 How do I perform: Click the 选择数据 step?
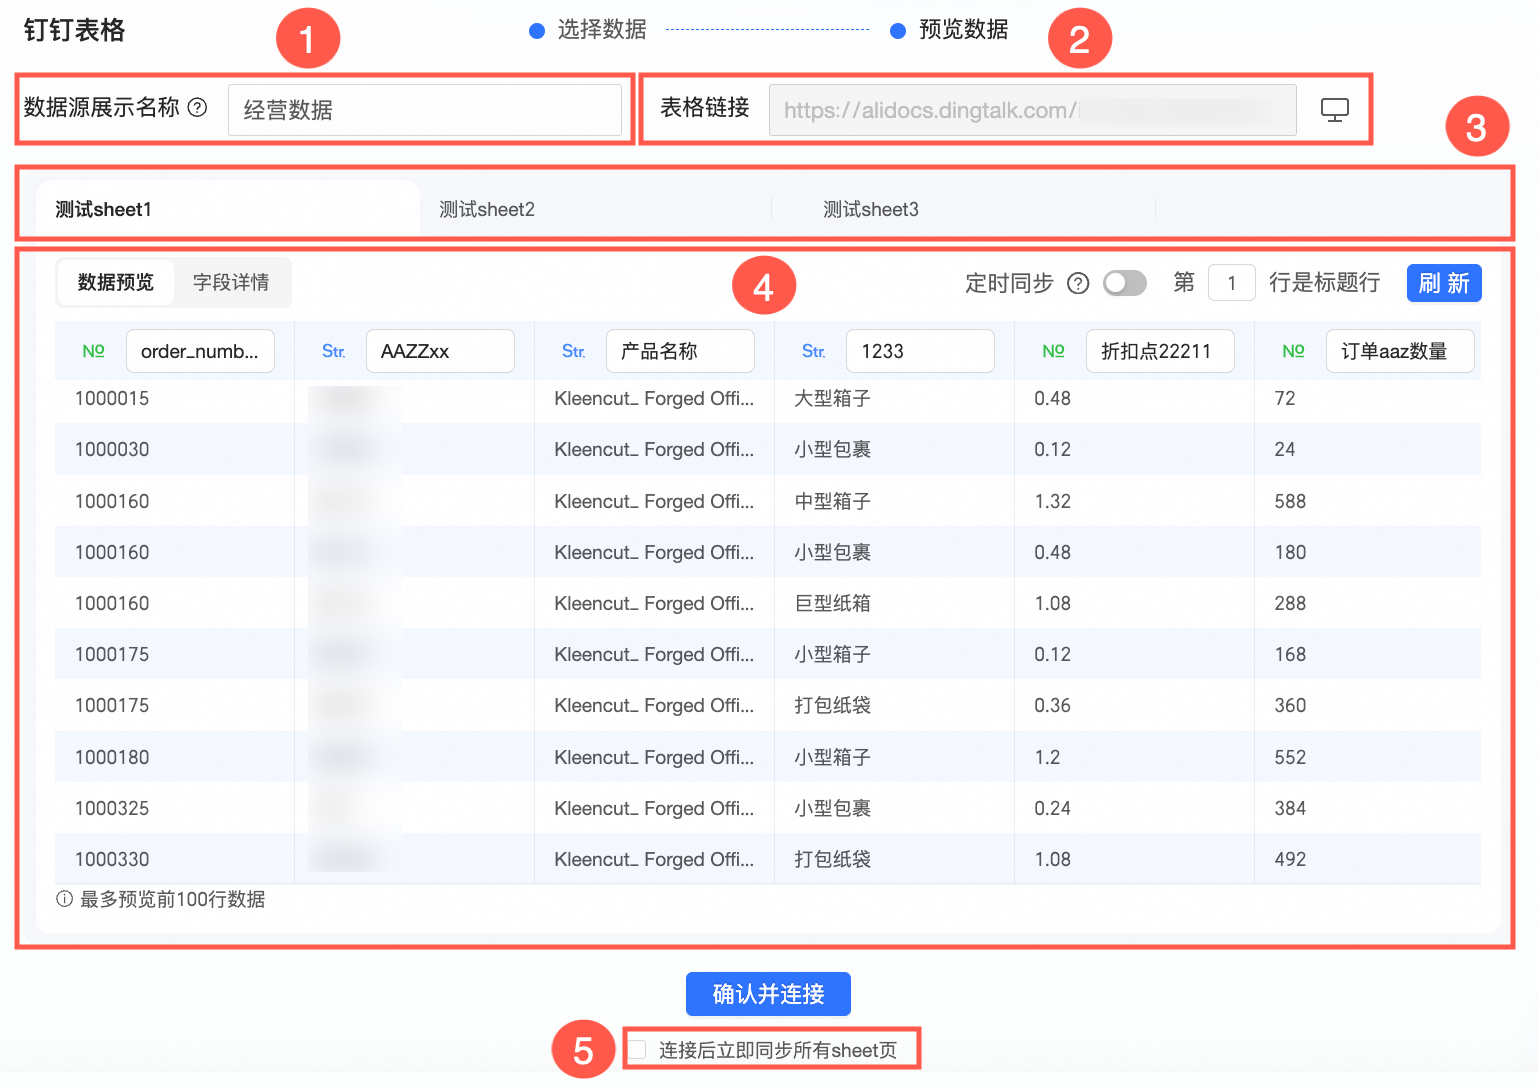click(588, 30)
